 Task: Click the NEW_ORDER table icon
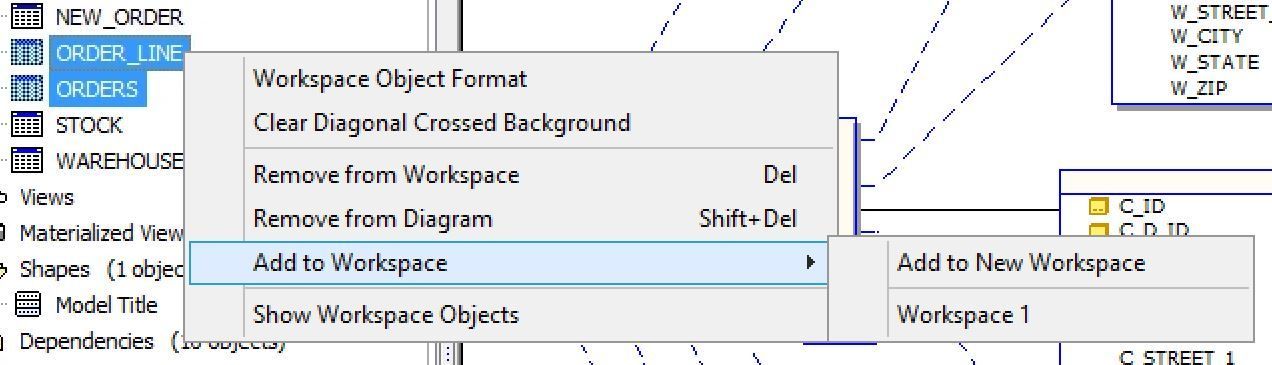click(28, 16)
